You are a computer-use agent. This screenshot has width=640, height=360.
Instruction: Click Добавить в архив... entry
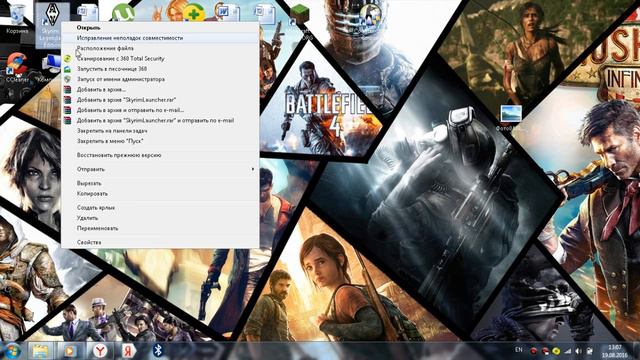click(x=160, y=89)
